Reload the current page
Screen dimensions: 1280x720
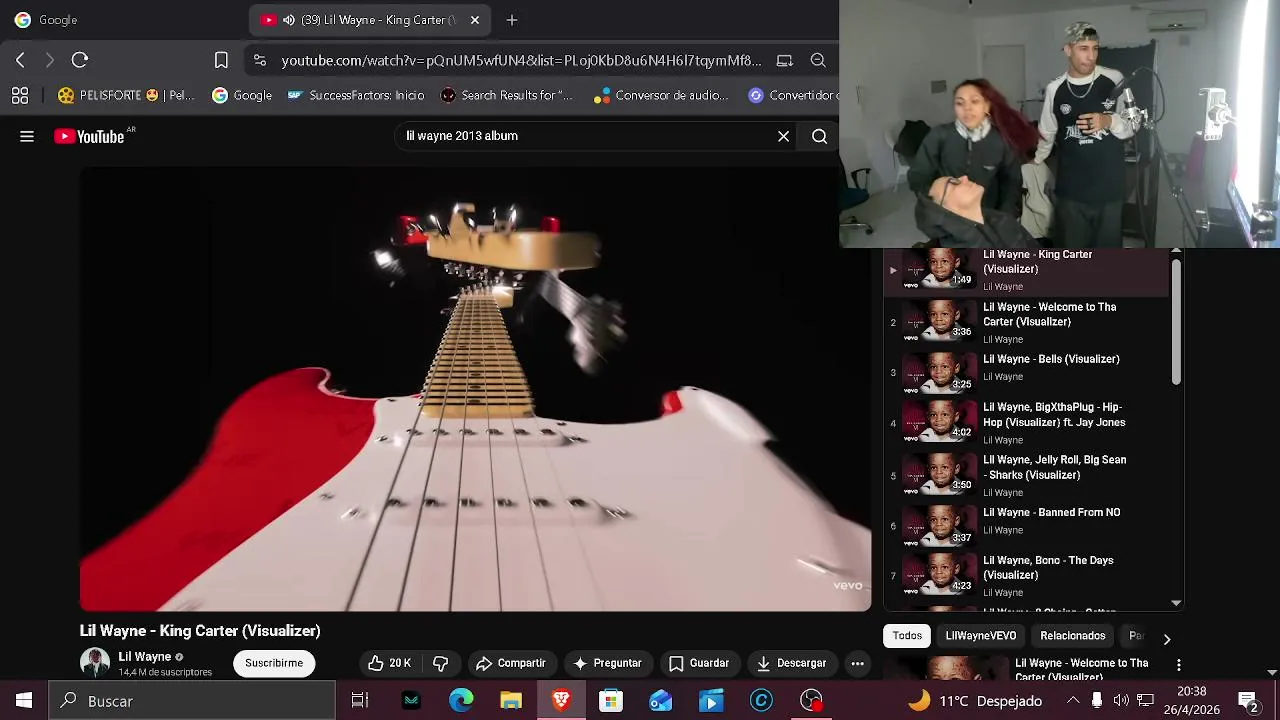80,60
